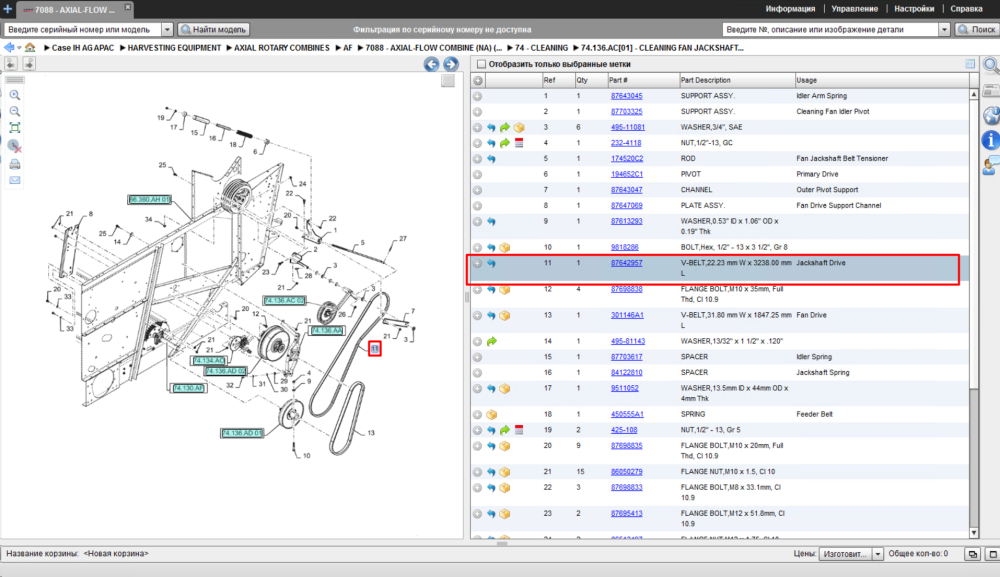Print the parts diagram

15,164
